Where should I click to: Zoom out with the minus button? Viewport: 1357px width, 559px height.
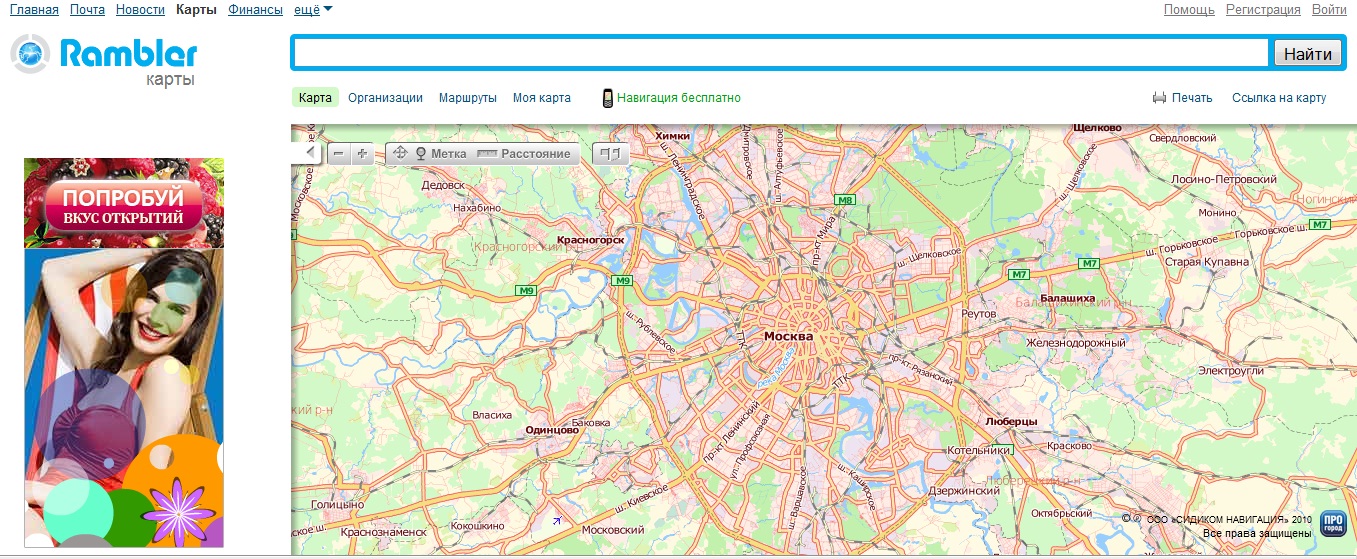point(339,154)
